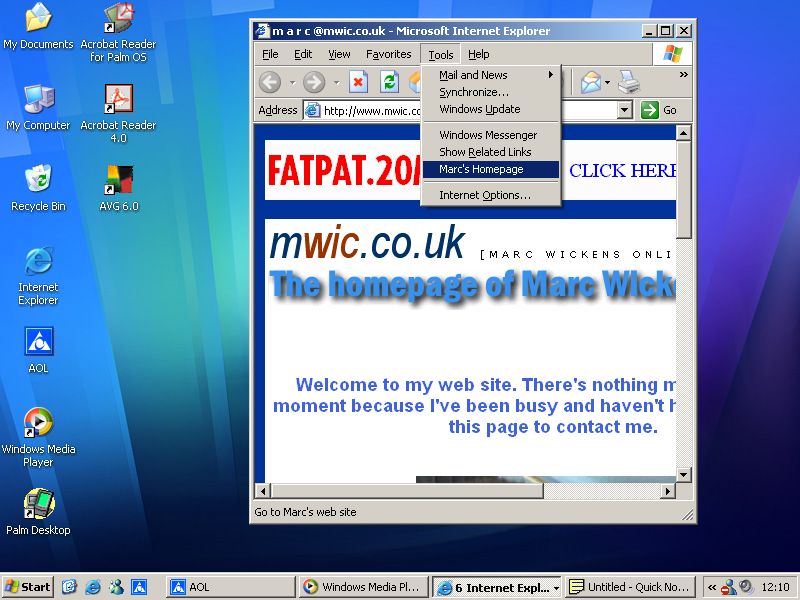
Task: Click the Forward arrow button
Action: (314, 82)
